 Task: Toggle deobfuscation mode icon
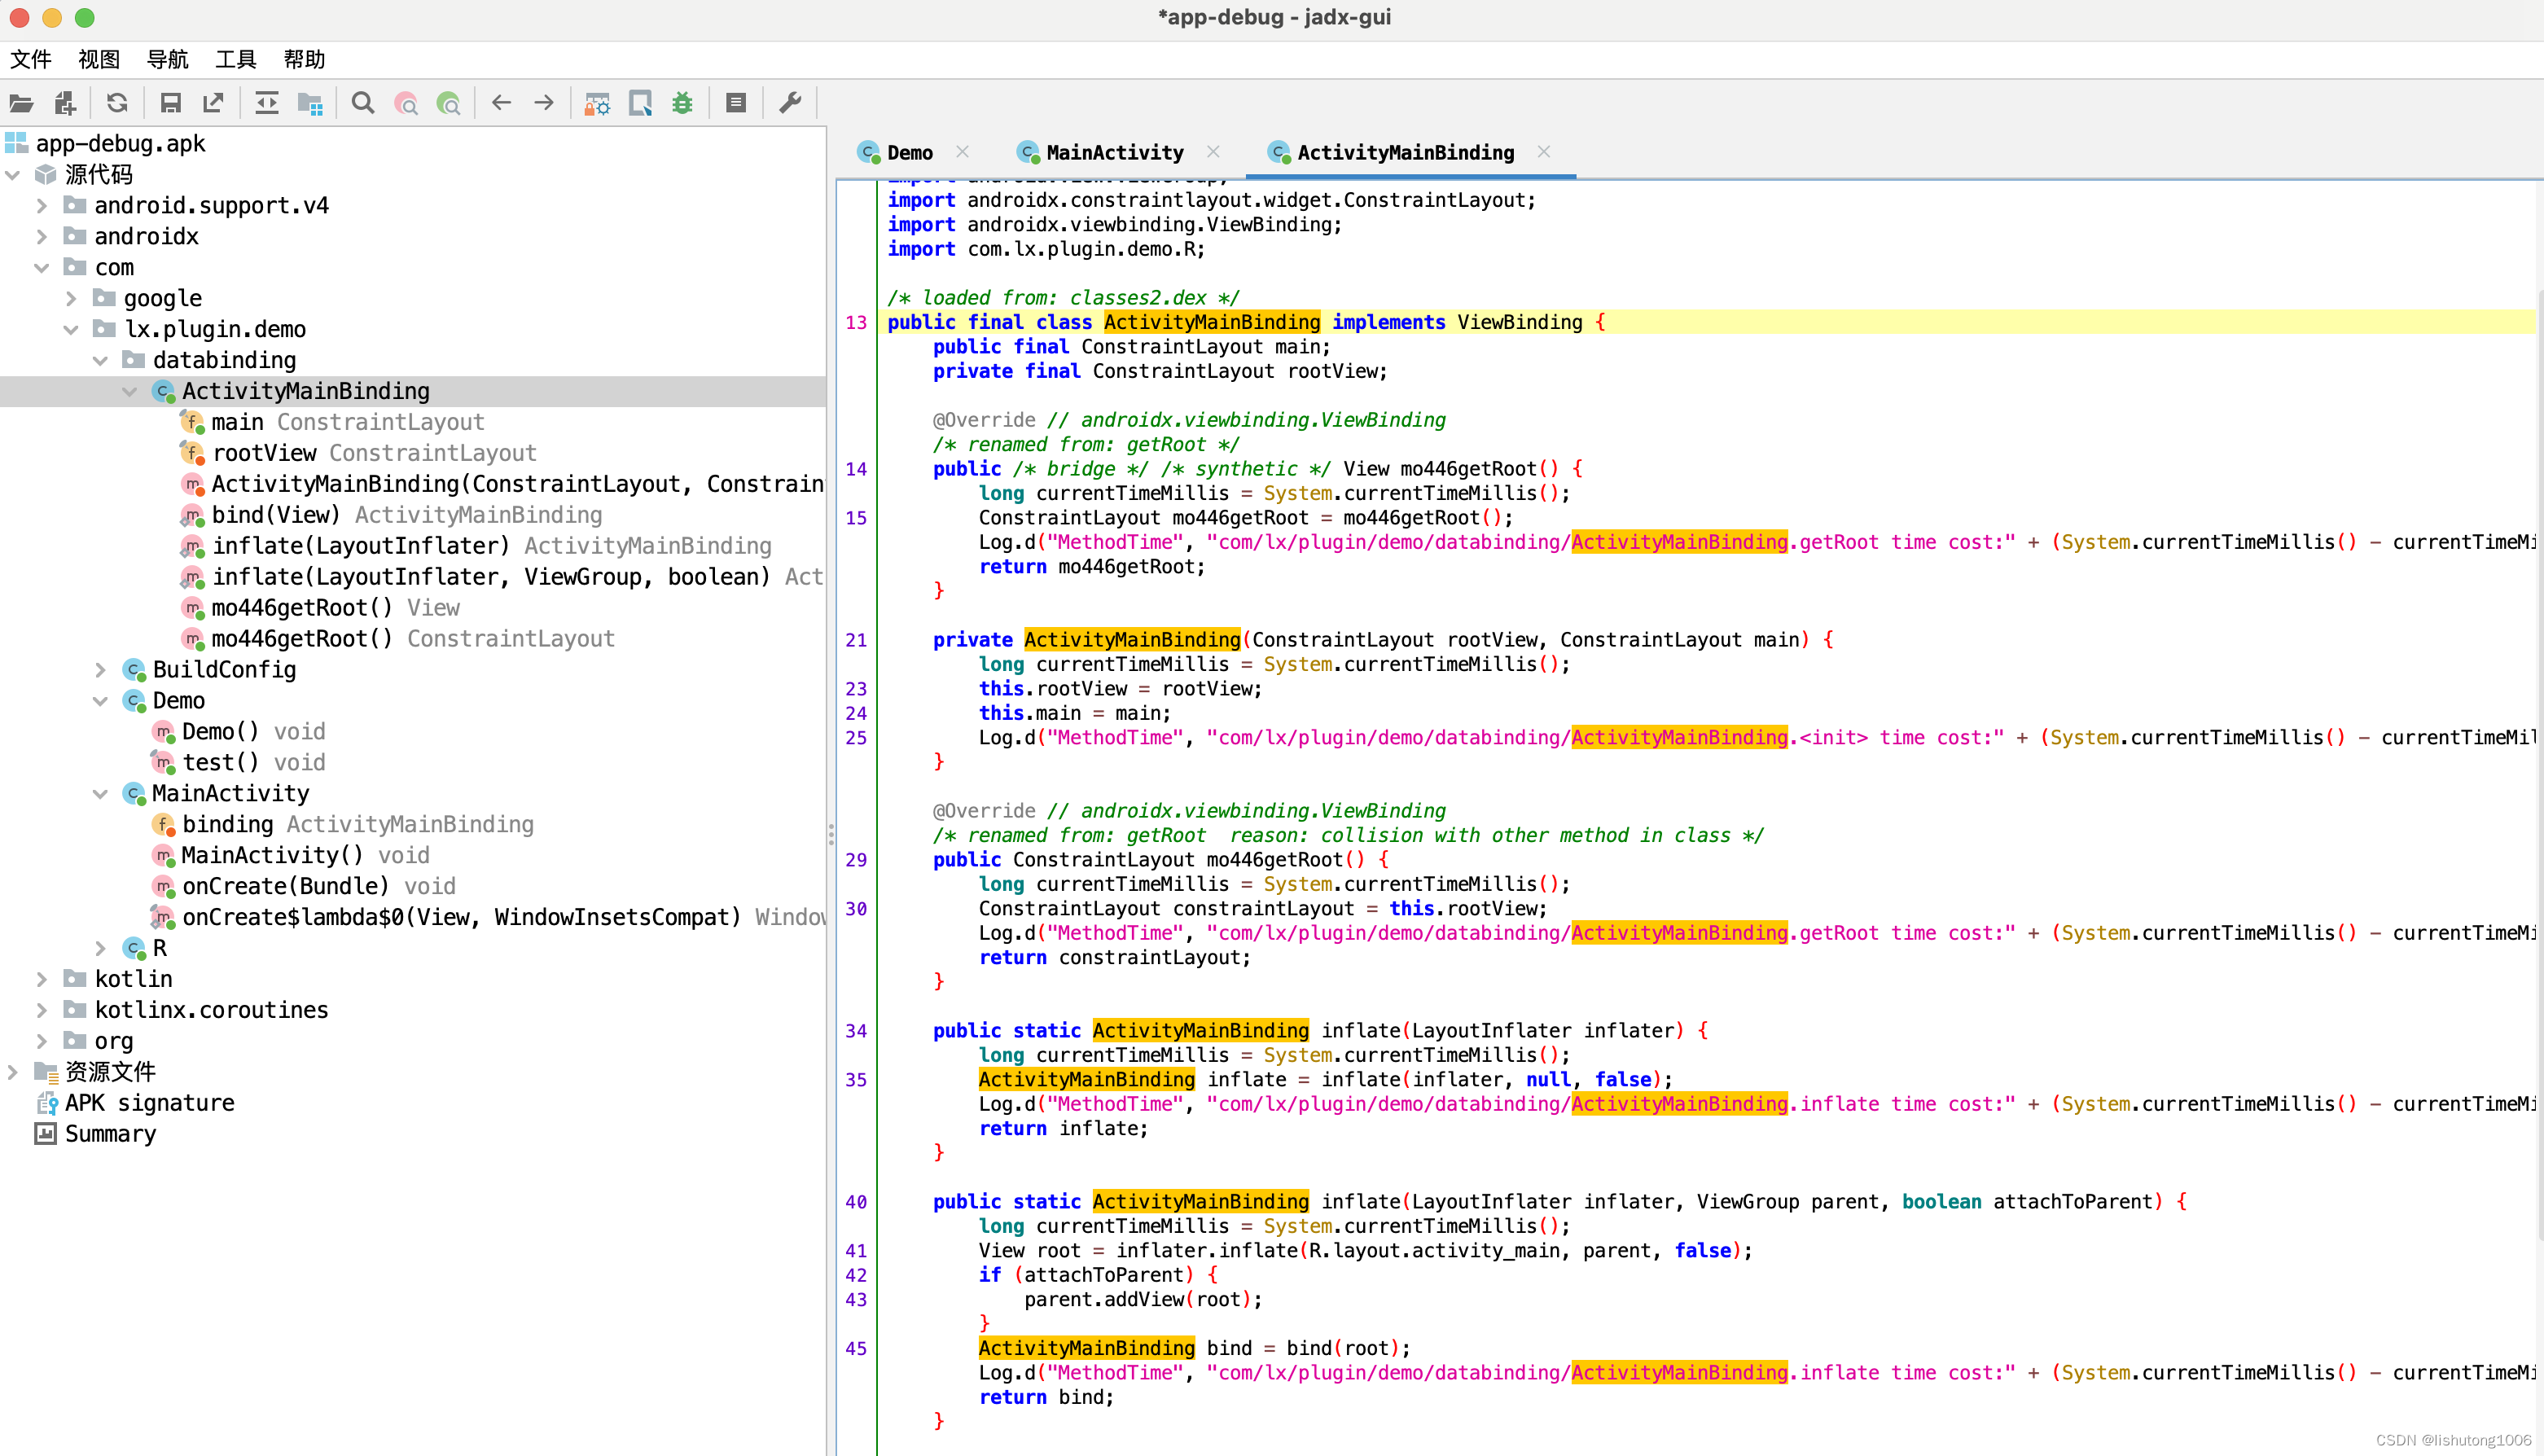(x=597, y=103)
